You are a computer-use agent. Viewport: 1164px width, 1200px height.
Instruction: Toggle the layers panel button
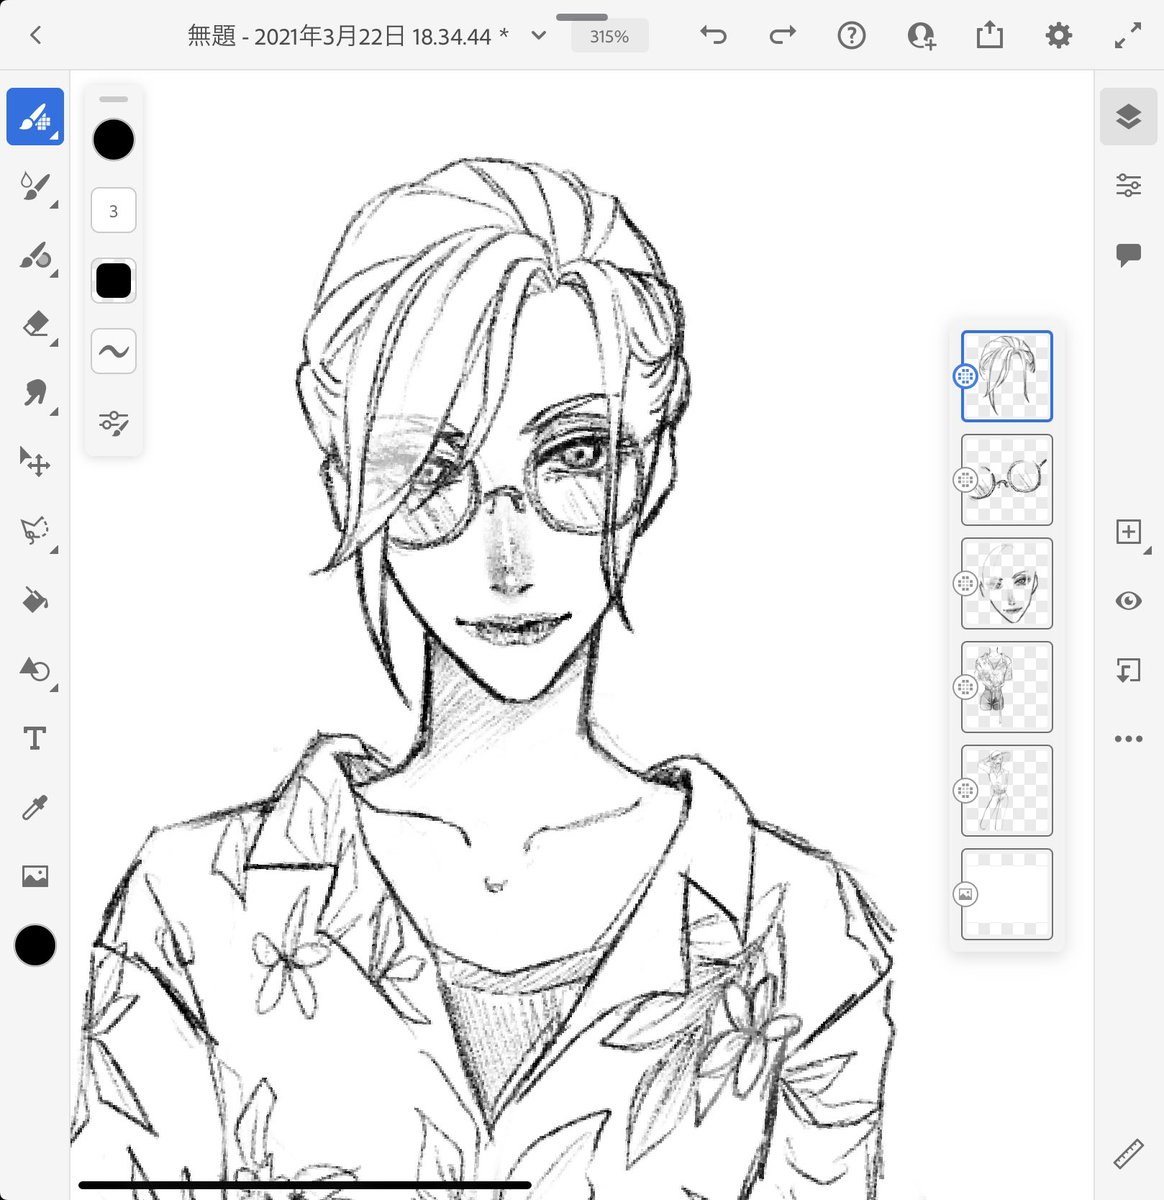1128,117
